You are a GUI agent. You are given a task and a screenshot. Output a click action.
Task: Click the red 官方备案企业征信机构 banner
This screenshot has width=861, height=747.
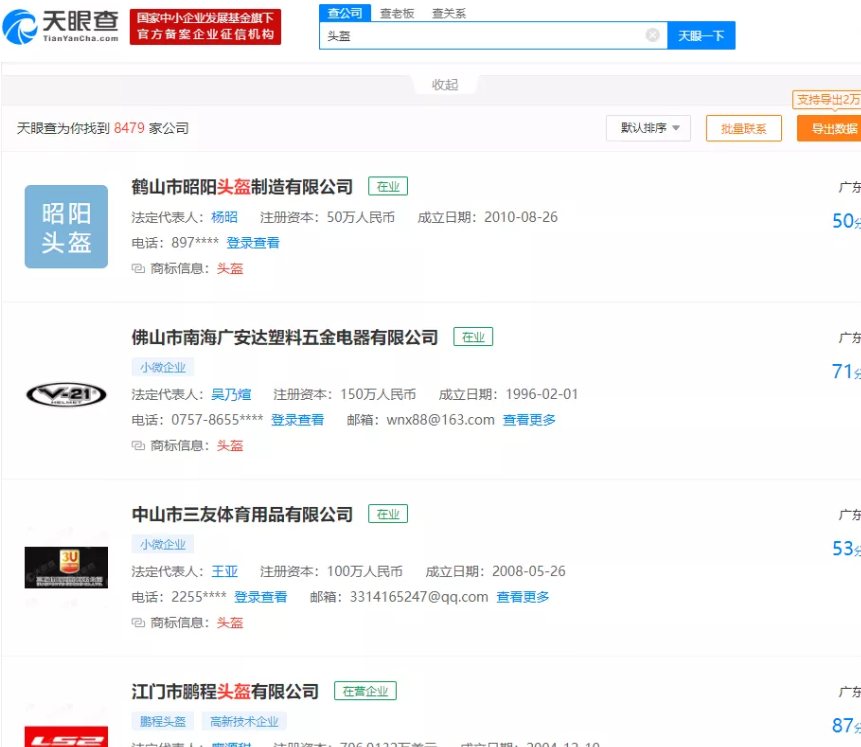205,26
